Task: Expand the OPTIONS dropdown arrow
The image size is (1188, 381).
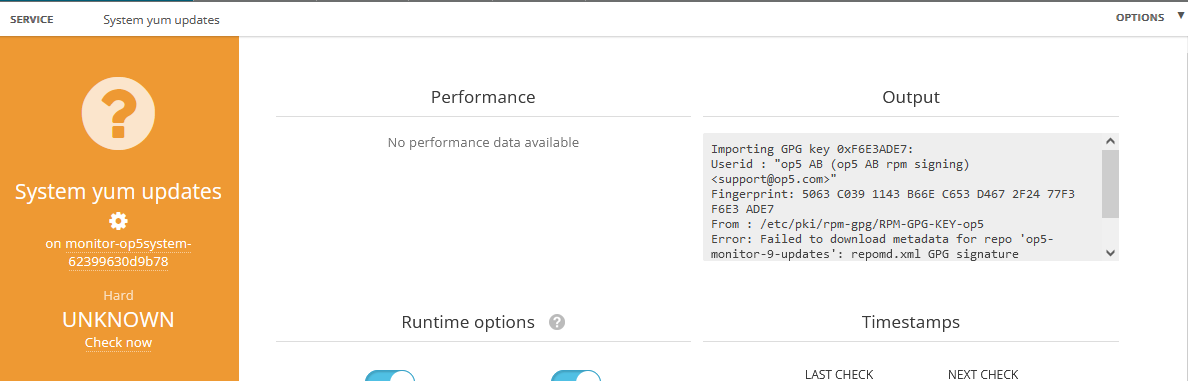Action: (x=1180, y=16)
